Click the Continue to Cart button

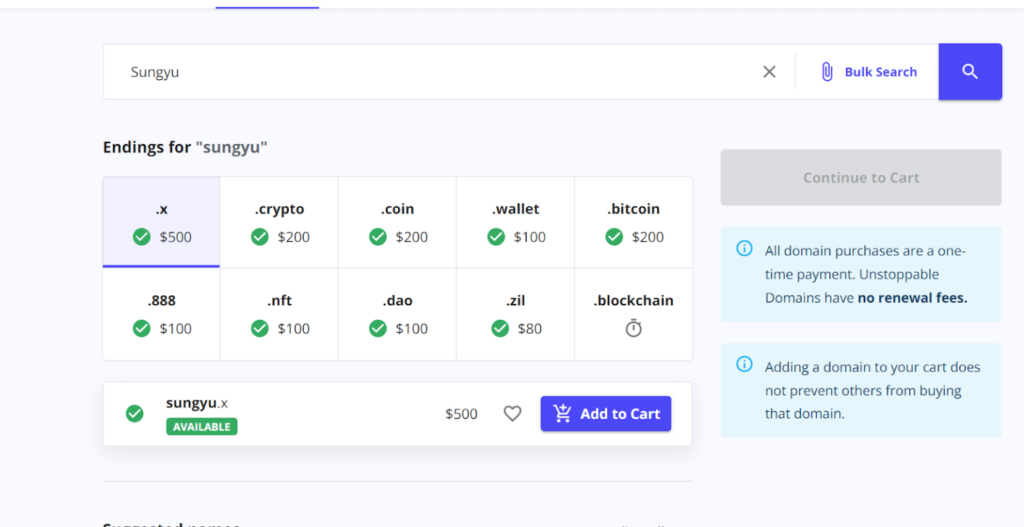click(861, 178)
